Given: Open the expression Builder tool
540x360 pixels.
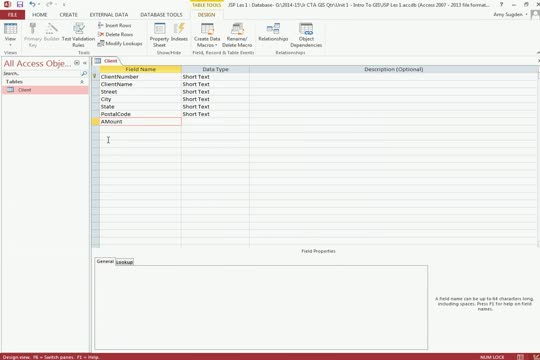Looking at the screenshot, I should click(x=52, y=33).
